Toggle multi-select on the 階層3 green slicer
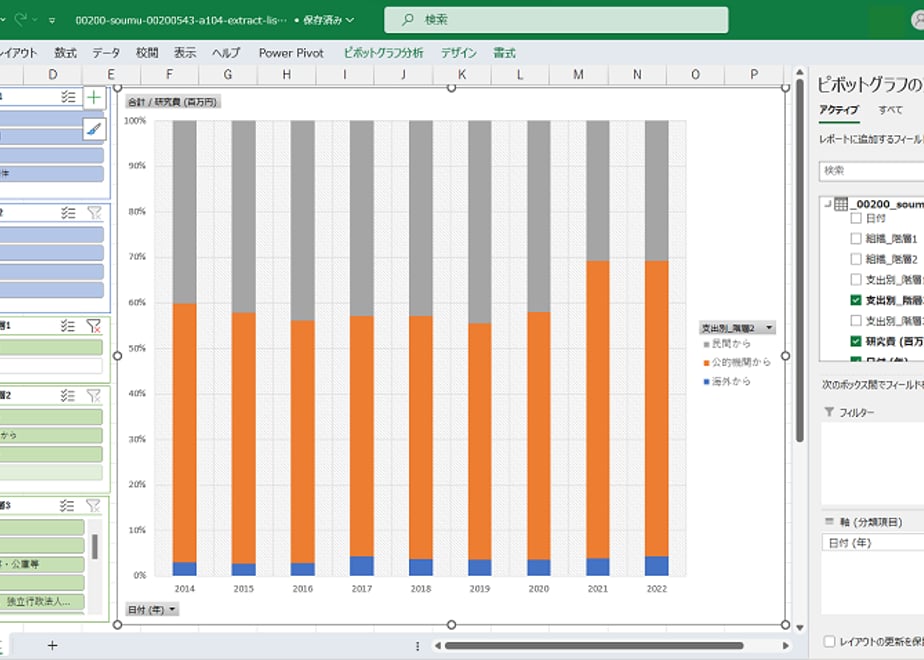The image size is (924, 660). coord(67,505)
